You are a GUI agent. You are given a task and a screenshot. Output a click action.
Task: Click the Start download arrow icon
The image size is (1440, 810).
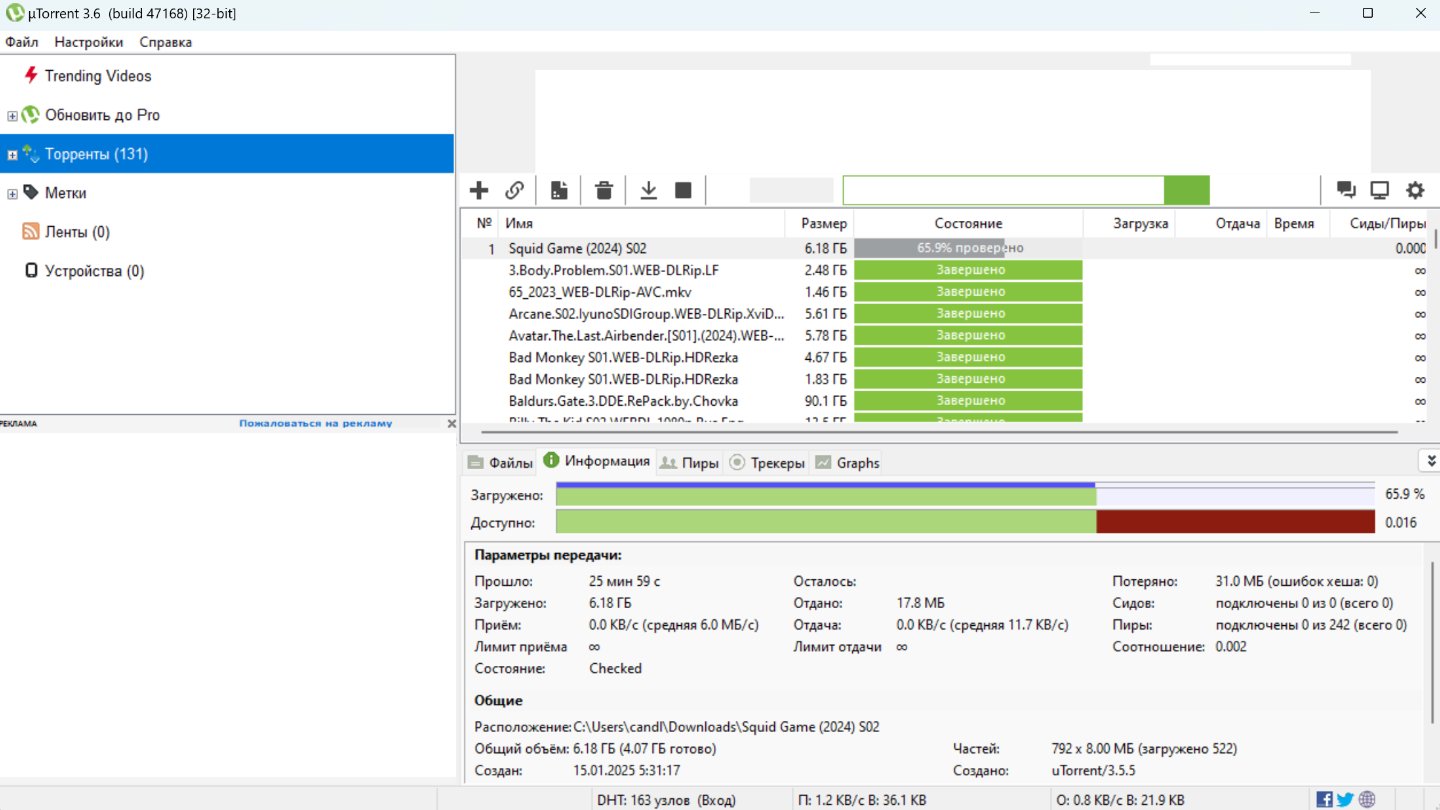648,190
